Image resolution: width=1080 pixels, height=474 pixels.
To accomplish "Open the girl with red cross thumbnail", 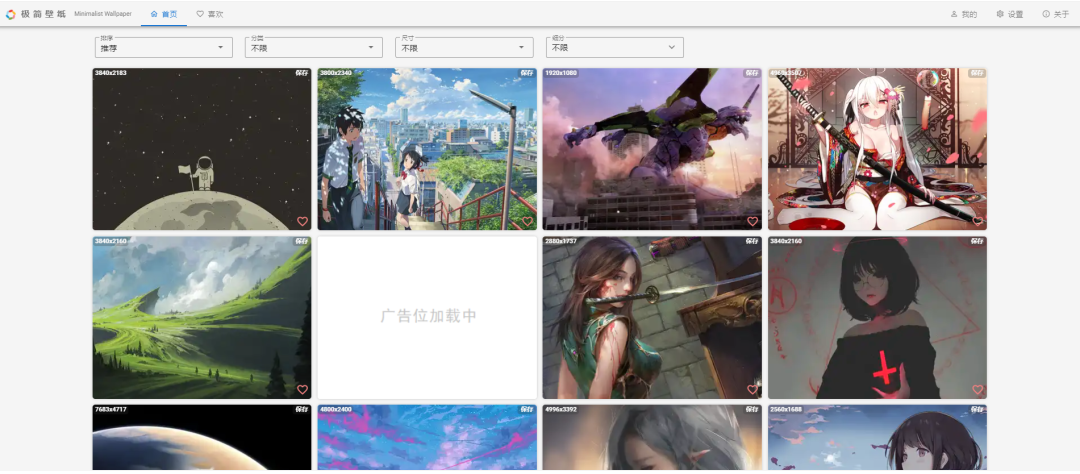I will pos(878,318).
